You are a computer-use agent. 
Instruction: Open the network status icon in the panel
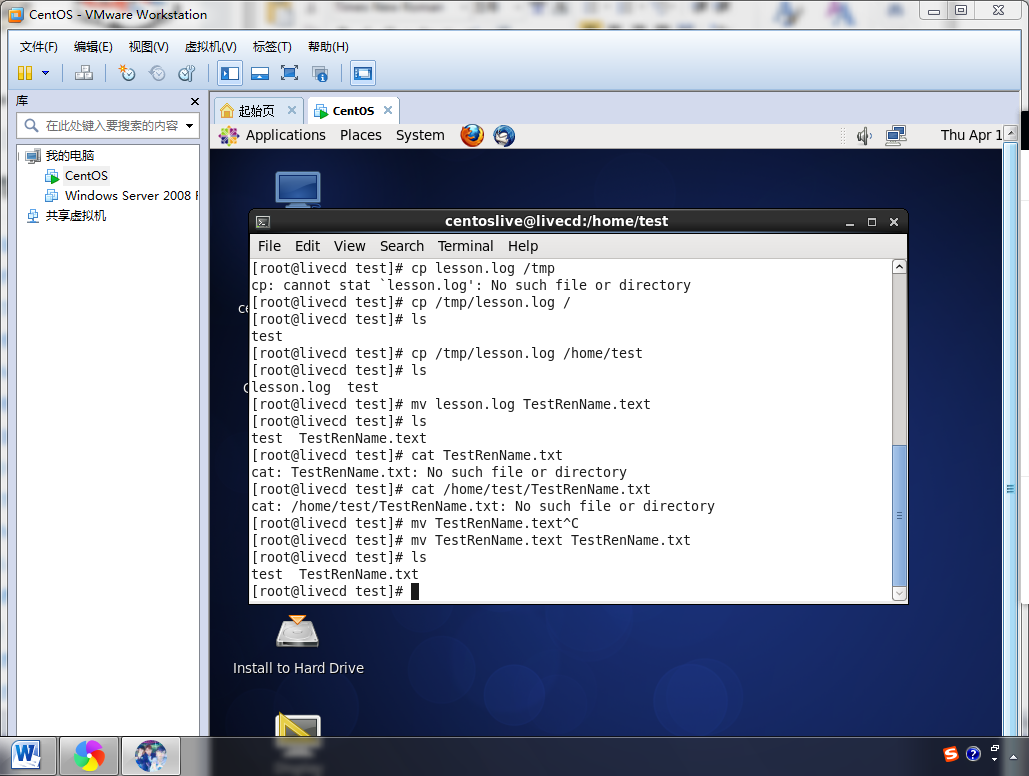click(x=895, y=135)
